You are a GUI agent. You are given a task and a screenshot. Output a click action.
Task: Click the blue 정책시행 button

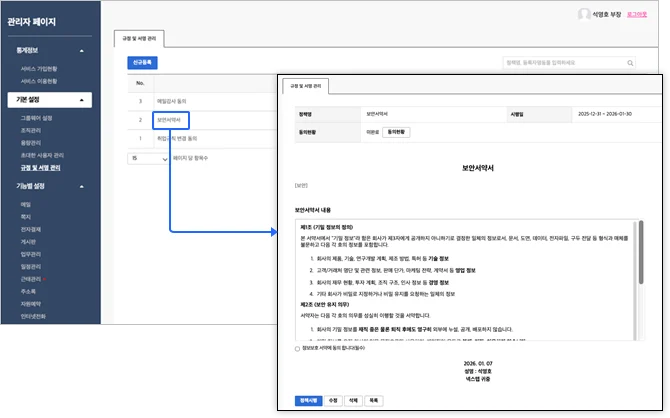click(309, 399)
